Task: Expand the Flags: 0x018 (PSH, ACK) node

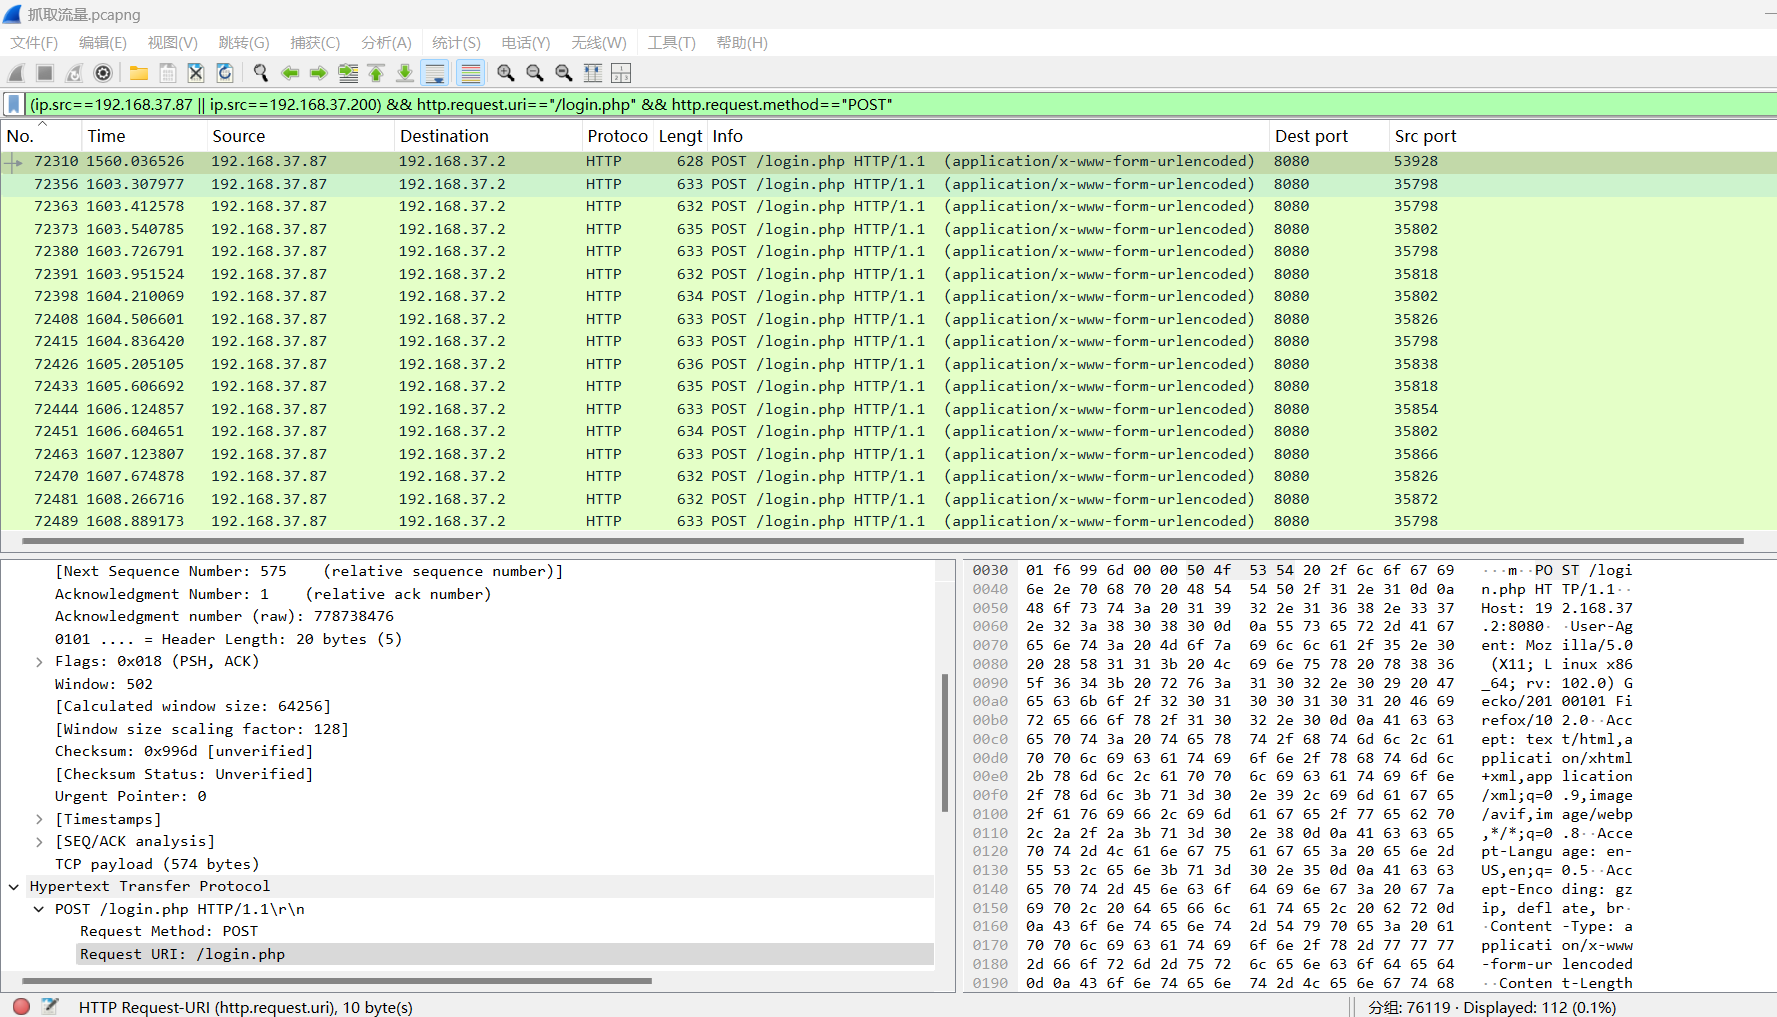Action: tap(39, 662)
